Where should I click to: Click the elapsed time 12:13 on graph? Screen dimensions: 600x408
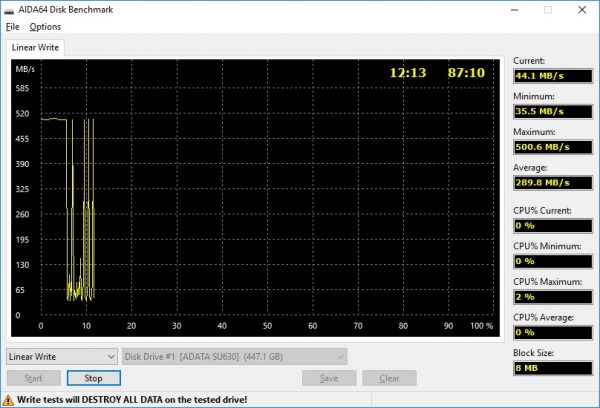[408, 73]
